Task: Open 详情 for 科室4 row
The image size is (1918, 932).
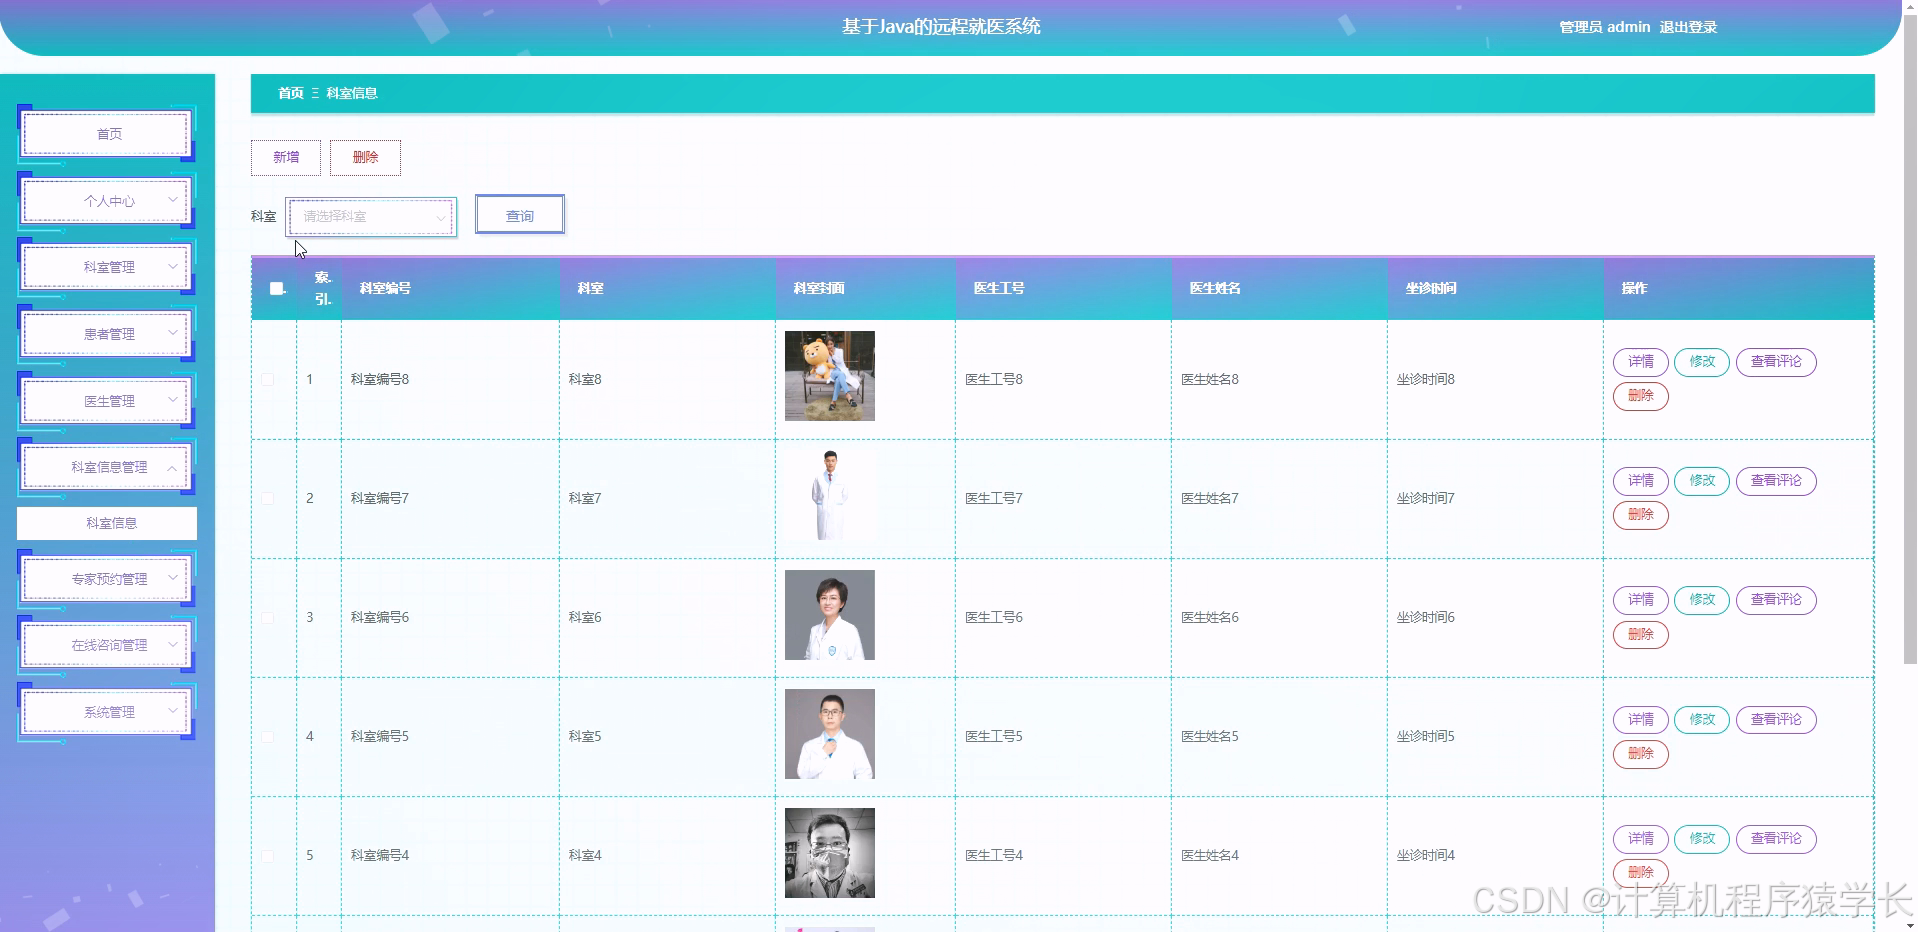Action: [x=1640, y=839]
